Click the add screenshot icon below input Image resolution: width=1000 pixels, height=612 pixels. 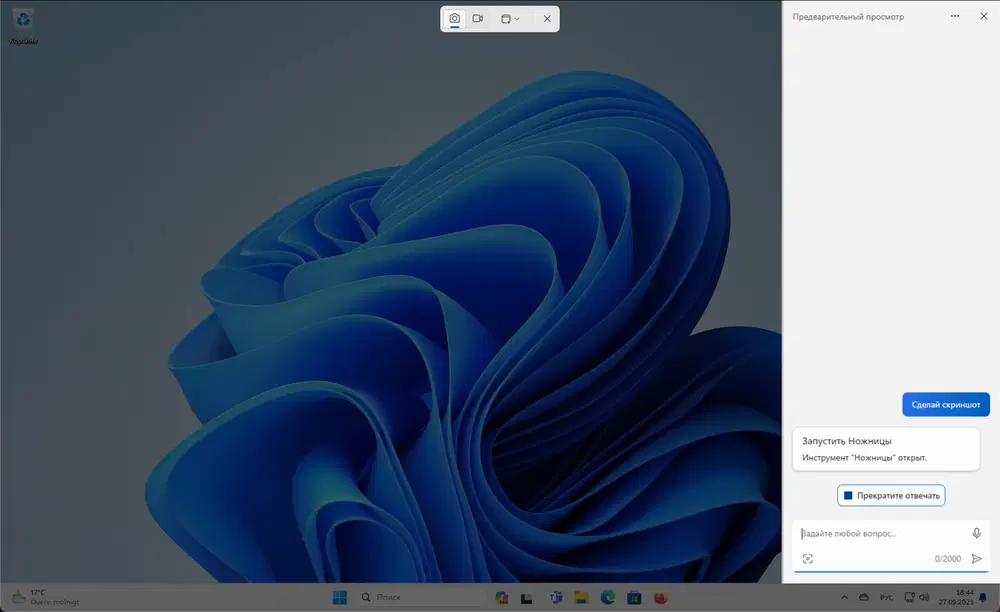tap(807, 558)
